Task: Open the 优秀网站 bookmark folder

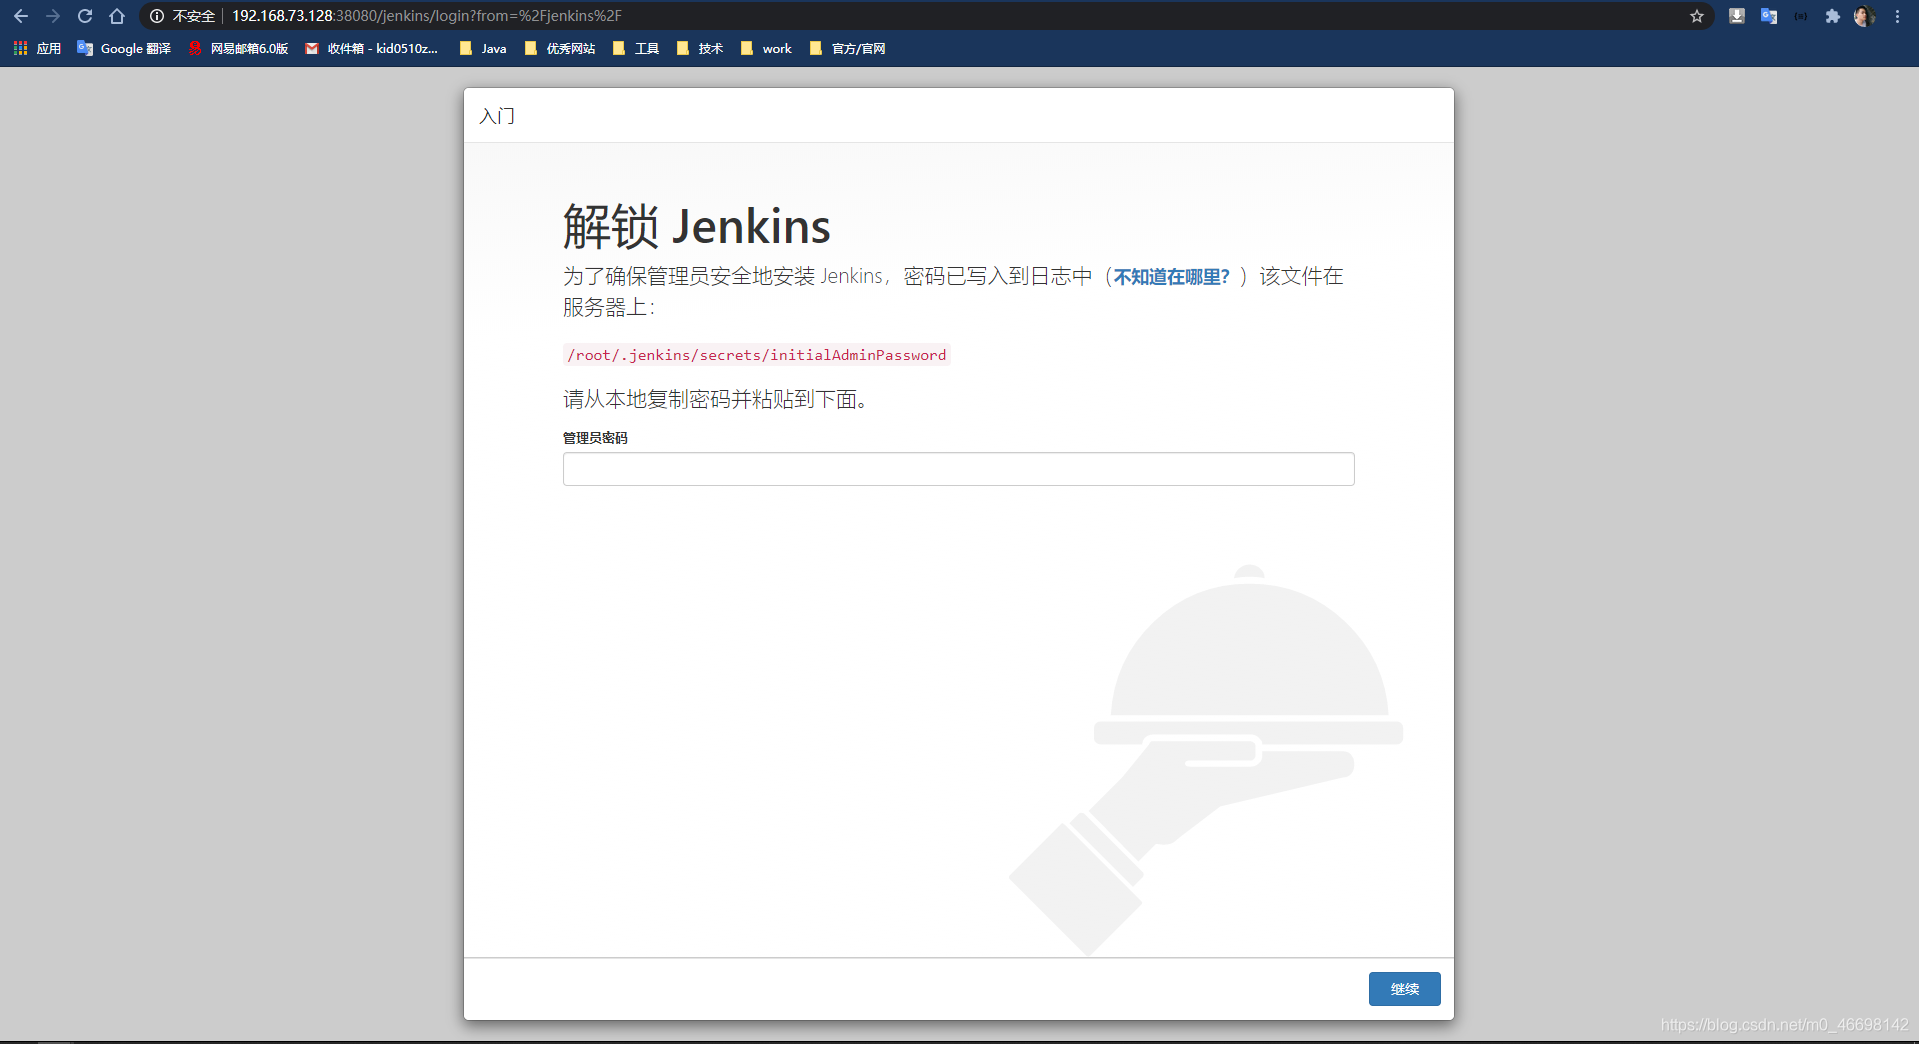Action: pos(560,48)
